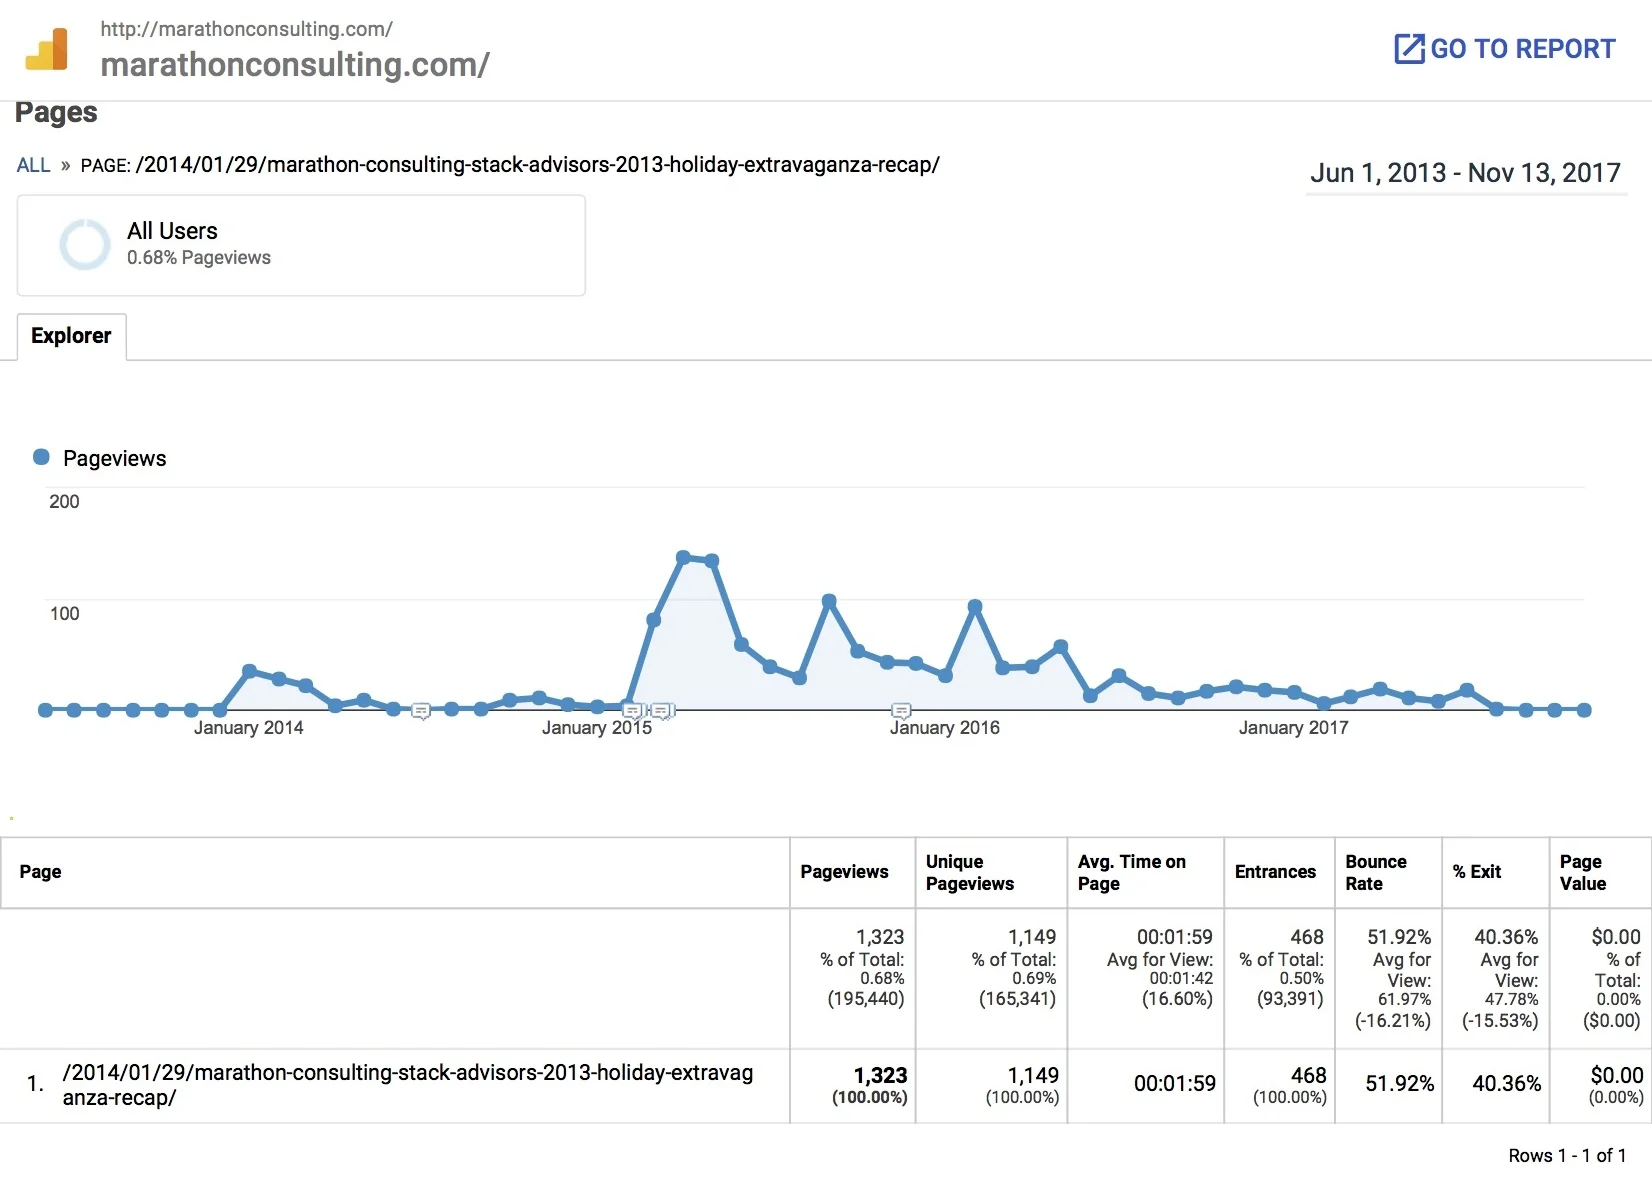The image size is (1652, 1189).
Task: Toggle sort on Avg. Time on Page column
Action: click(x=1131, y=872)
